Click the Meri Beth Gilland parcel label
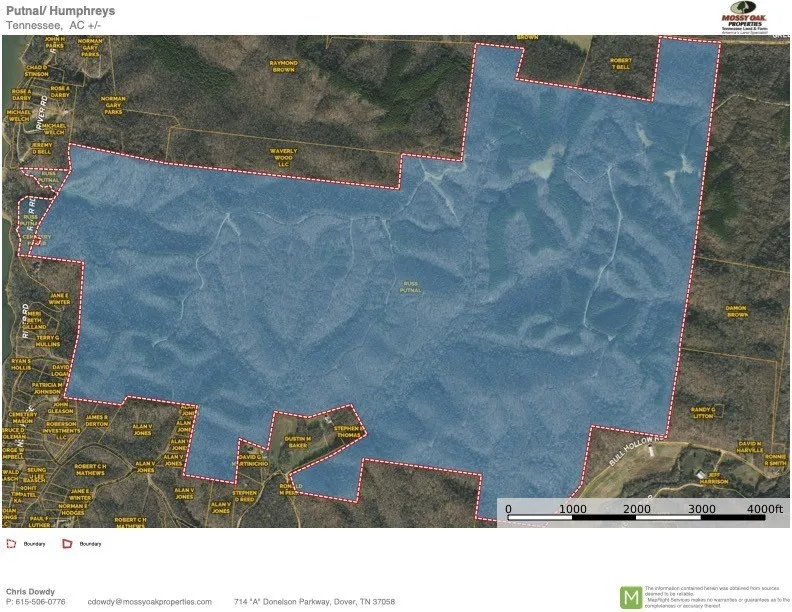This screenshot has height=612, width=792. [x=34, y=320]
